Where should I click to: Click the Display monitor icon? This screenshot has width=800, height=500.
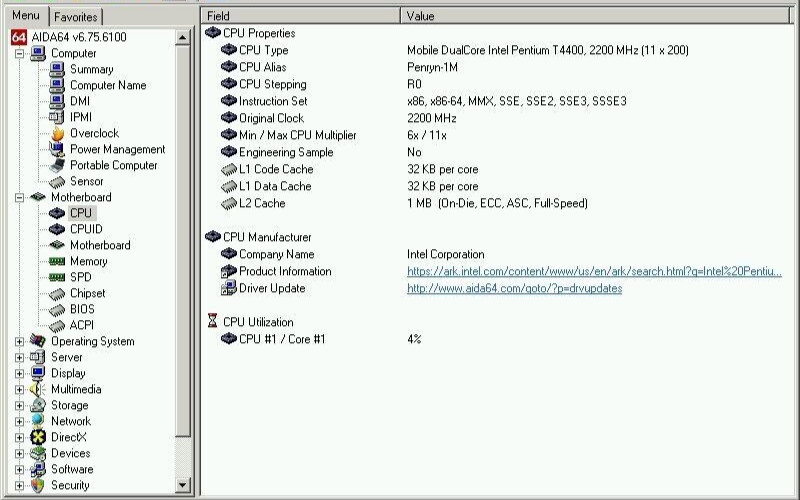(x=38, y=373)
